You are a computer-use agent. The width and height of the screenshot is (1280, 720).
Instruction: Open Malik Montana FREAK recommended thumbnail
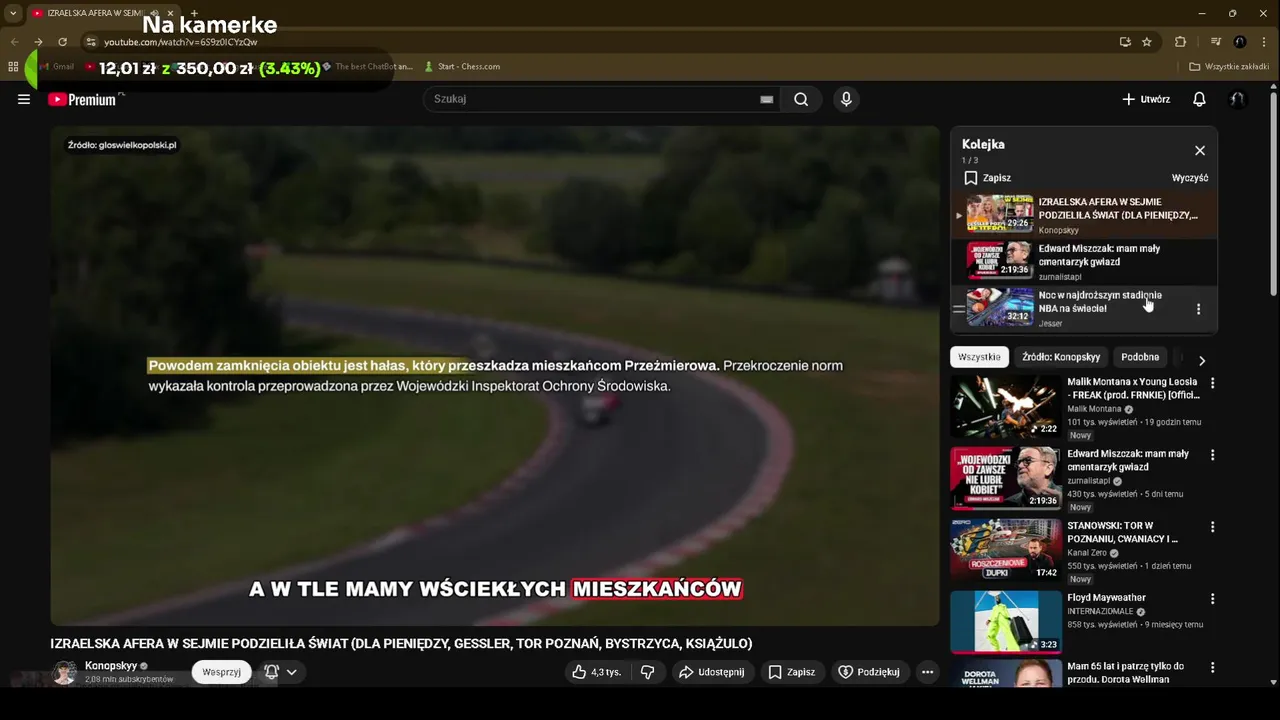(x=1005, y=406)
